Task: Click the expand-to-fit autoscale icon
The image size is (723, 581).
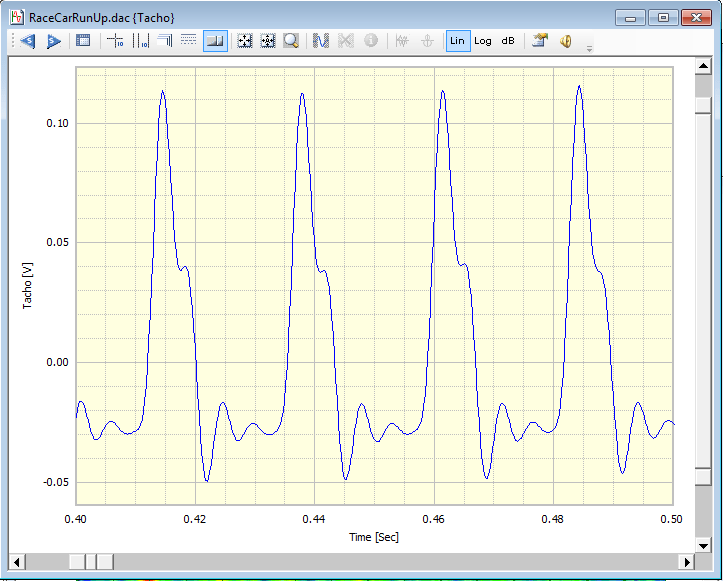Action: click(x=243, y=41)
